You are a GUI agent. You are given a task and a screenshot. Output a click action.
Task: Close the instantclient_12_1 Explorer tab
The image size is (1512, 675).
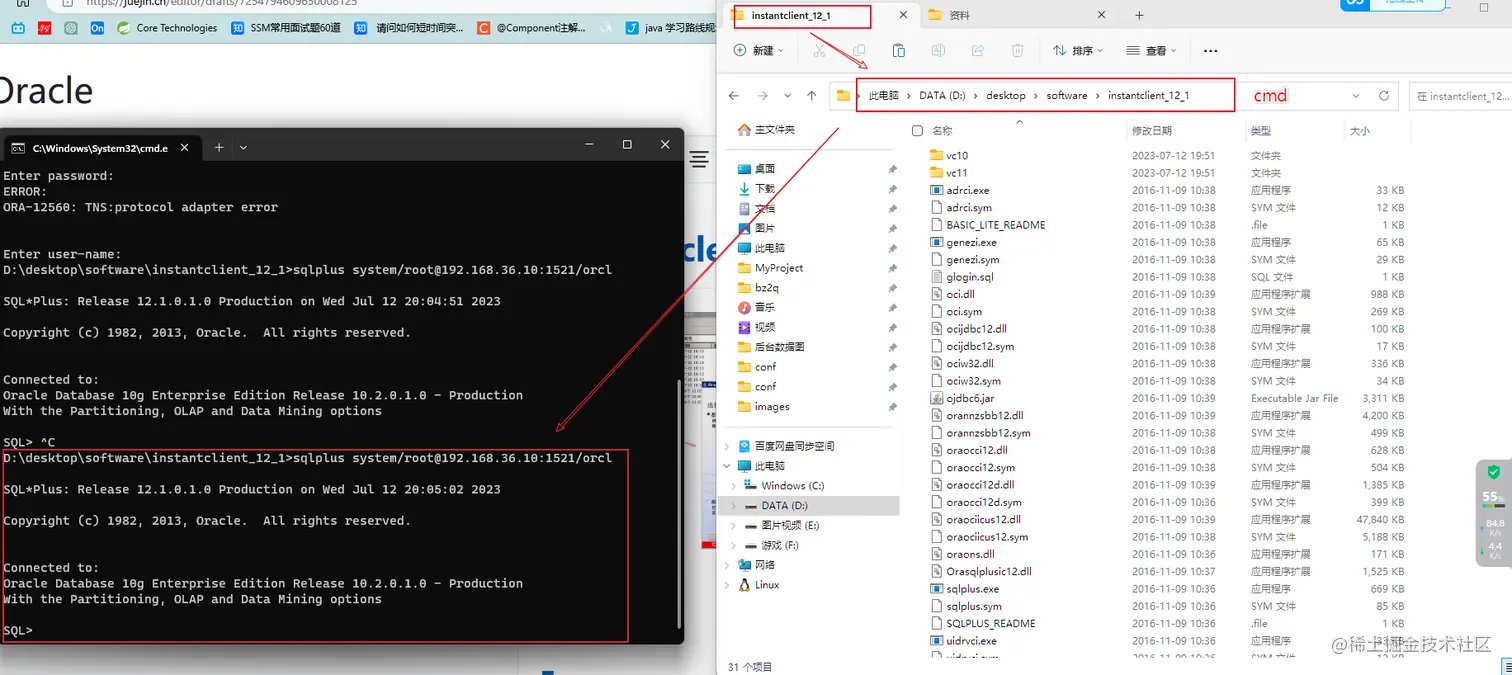pyautogui.click(x=903, y=15)
